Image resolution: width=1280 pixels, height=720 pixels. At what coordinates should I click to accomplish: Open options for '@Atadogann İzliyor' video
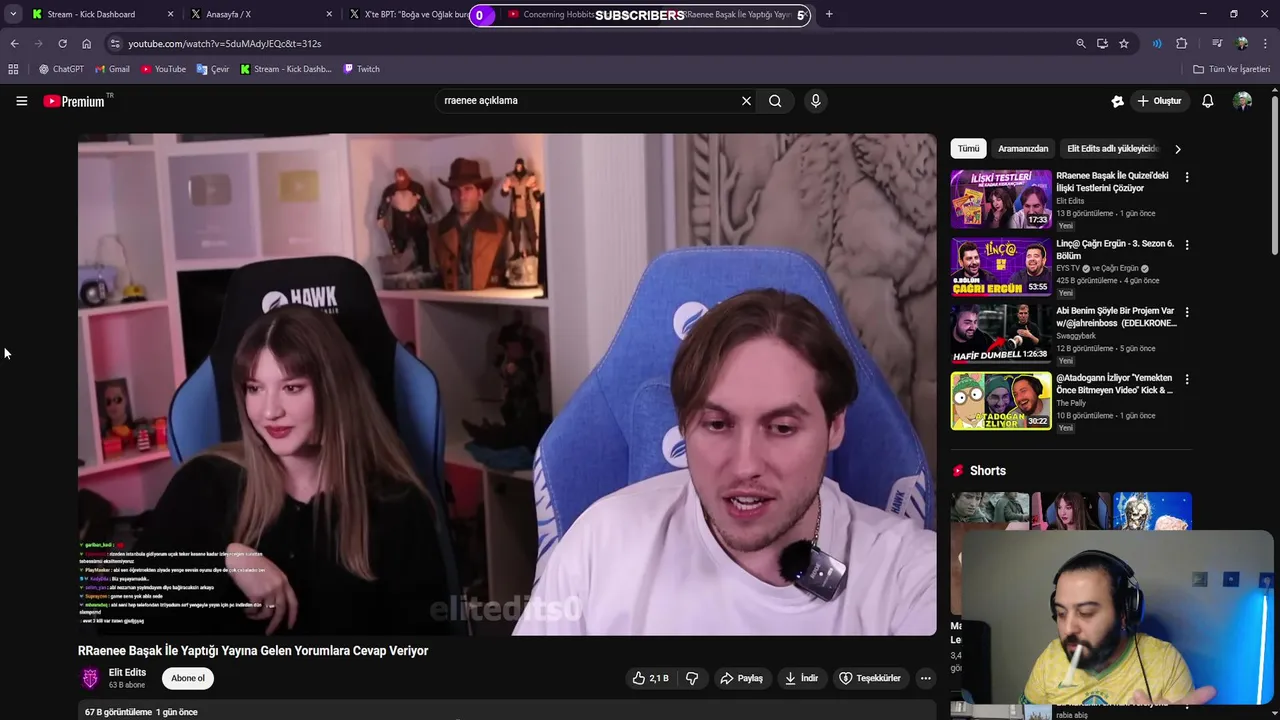(x=1187, y=379)
